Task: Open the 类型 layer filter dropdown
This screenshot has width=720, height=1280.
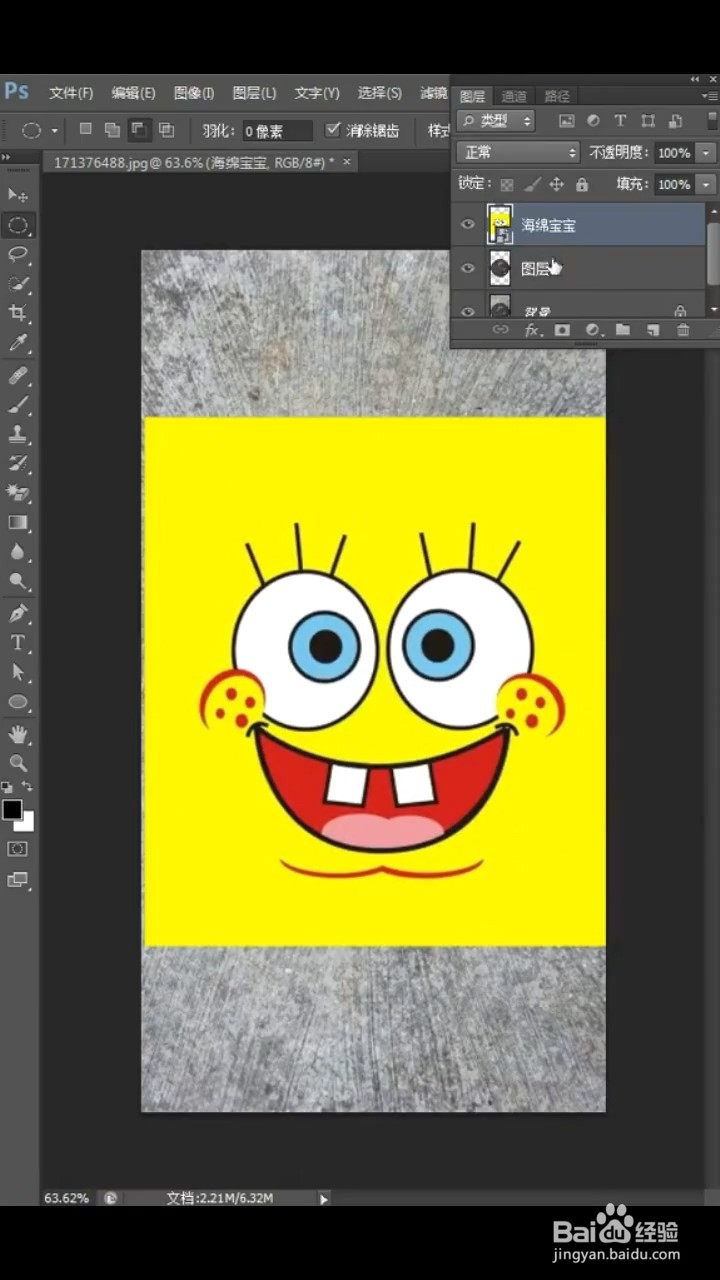Action: 496,121
